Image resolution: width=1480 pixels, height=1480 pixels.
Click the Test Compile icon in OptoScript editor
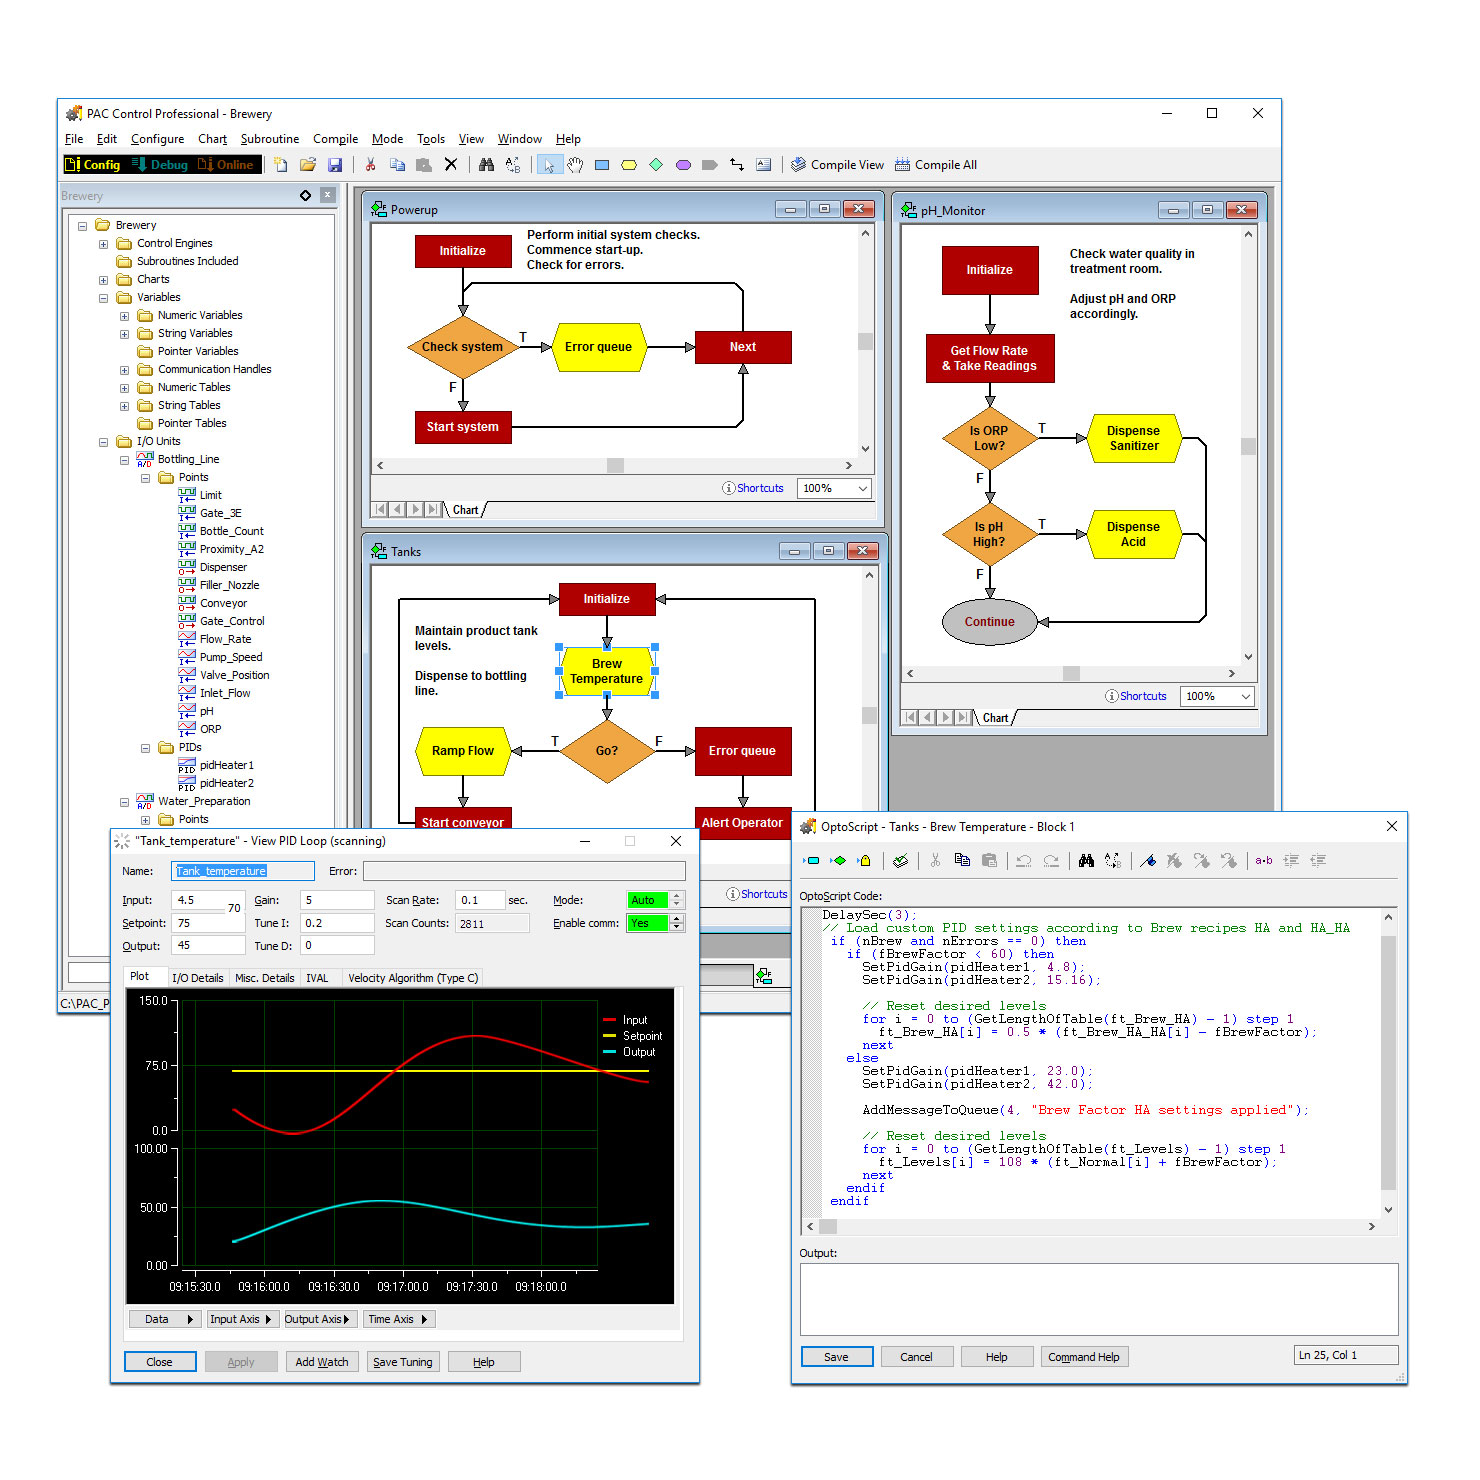click(900, 860)
